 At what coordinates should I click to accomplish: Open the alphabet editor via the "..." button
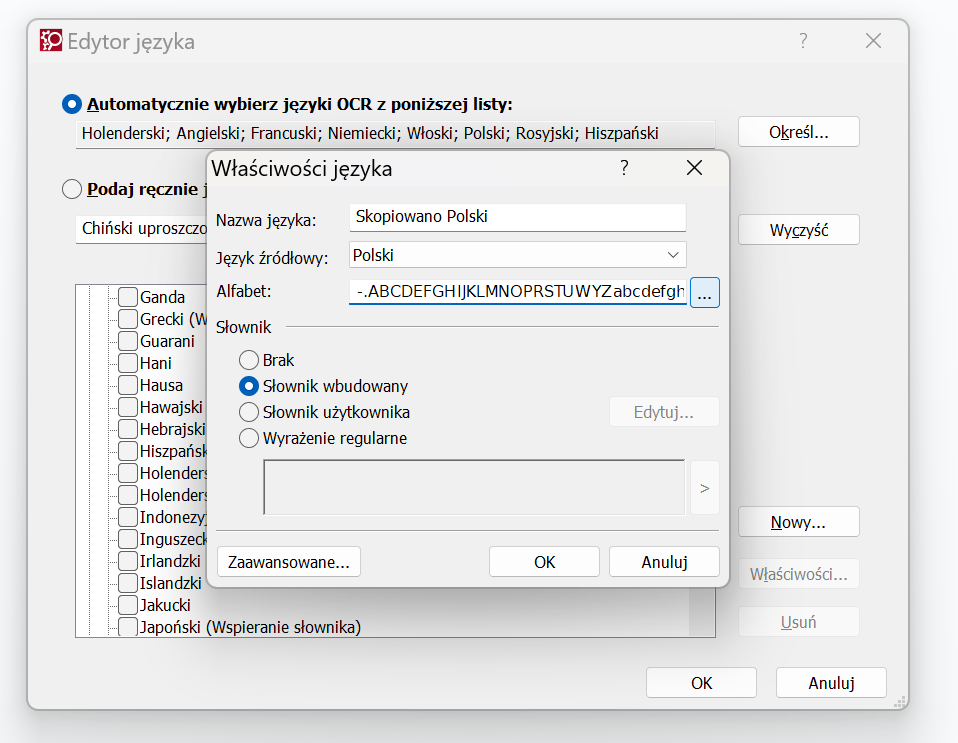(705, 293)
